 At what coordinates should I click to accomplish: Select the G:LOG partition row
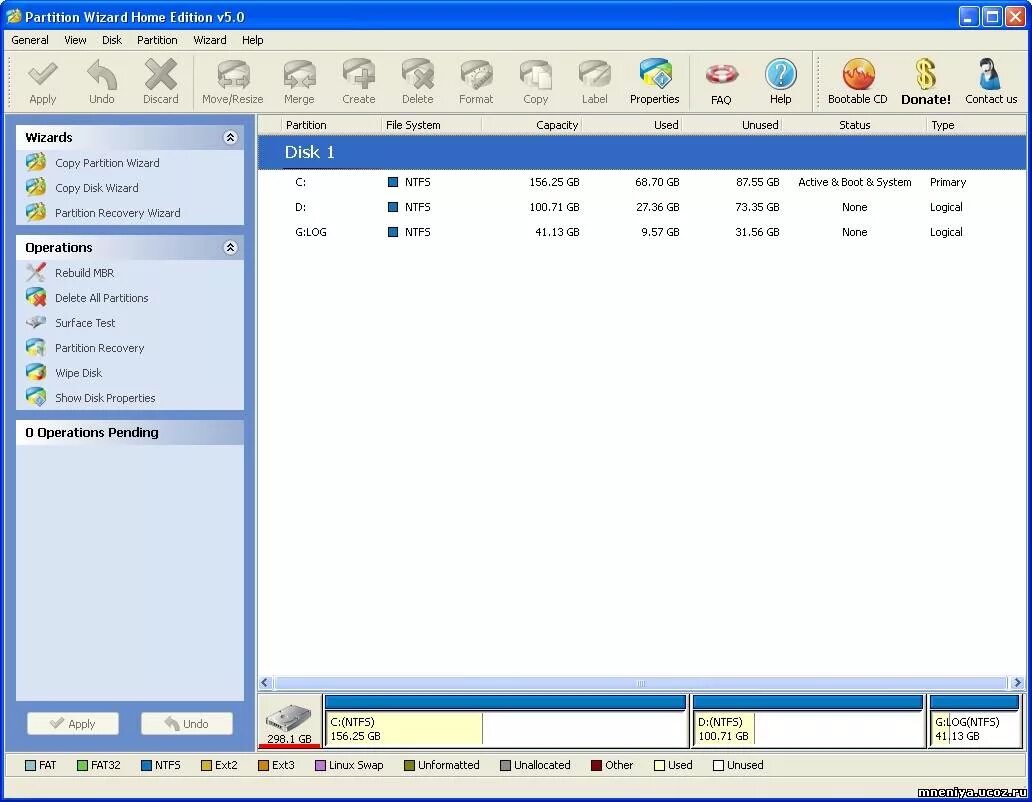(642, 232)
